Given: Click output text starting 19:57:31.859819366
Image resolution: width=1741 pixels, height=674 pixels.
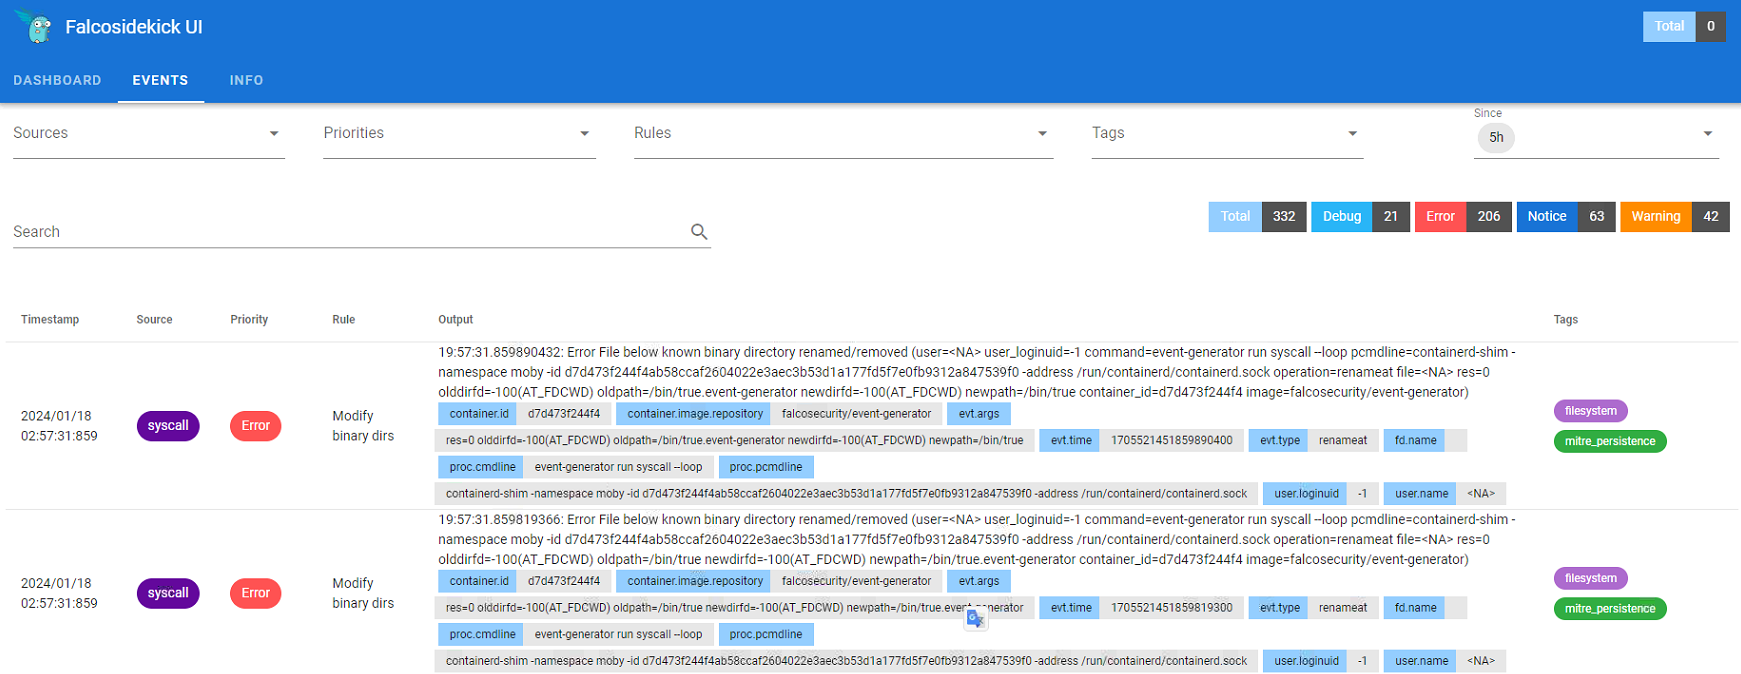Looking at the screenshot, I should click(x=977, y=539).
